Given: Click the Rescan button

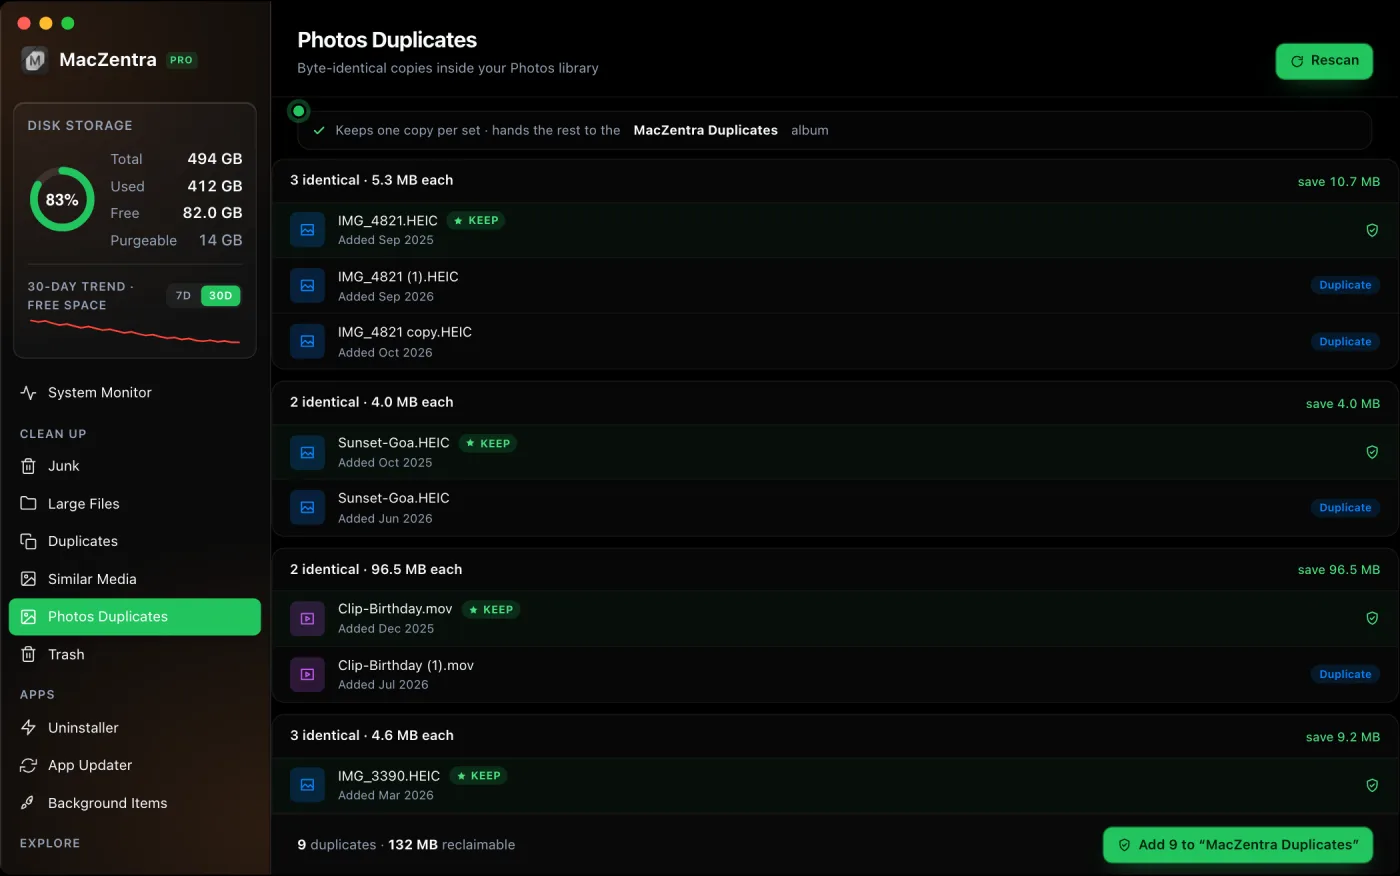Looking at the screenshot, I should [x=1324, y=61].
